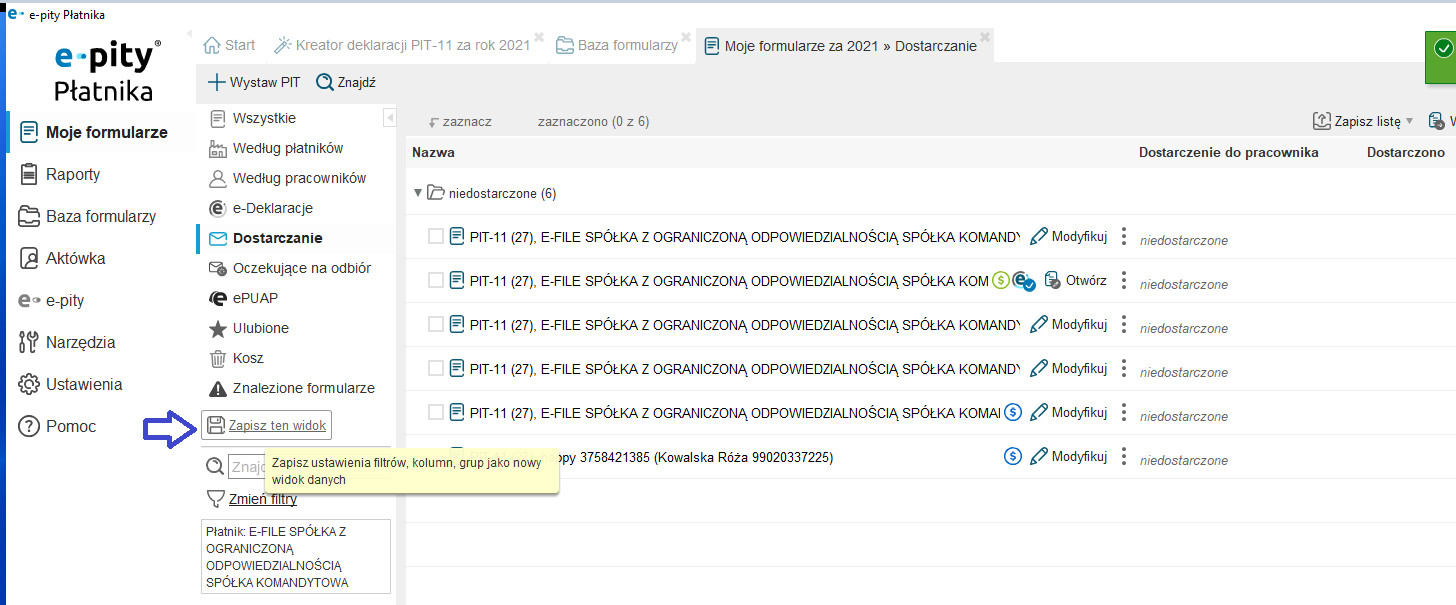The height and width of the screenshot is (605, 1456).
Task: Open Znalezione formularze view
Action: click(291, 388)
